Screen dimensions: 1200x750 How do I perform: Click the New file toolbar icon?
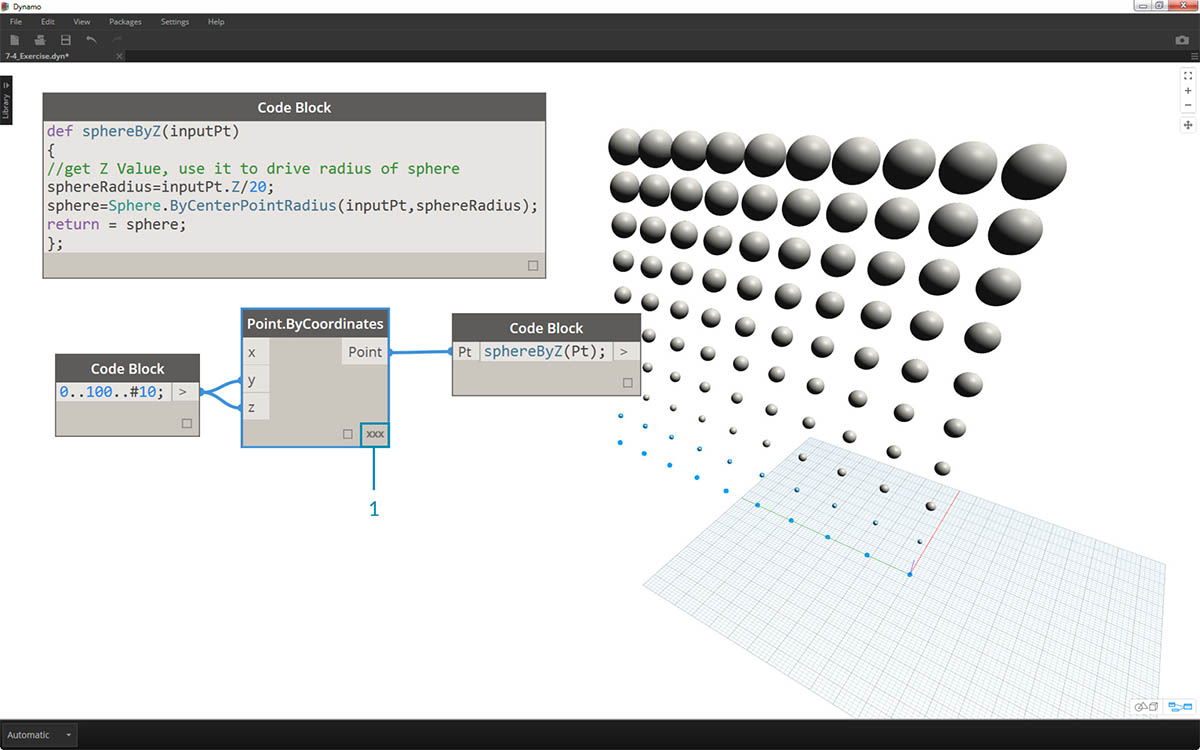point(14,40)
